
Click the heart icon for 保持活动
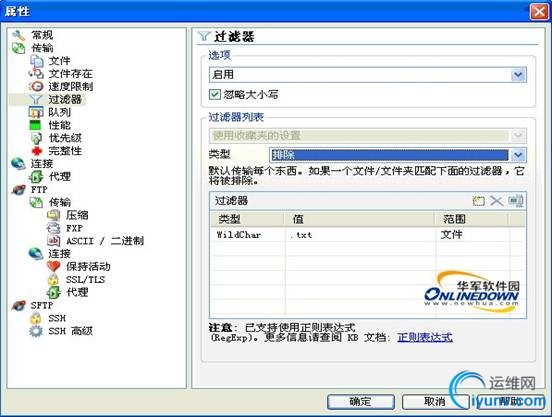54,266
